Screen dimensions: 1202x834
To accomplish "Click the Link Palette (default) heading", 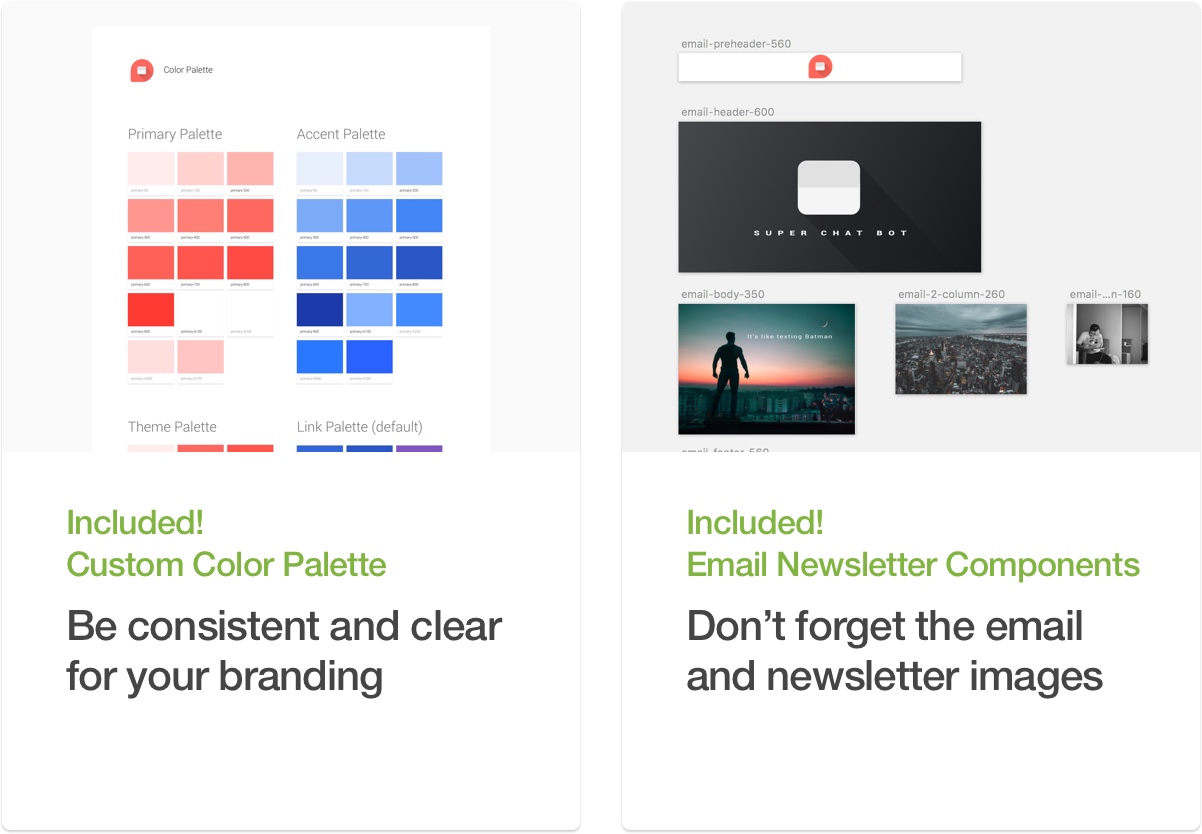I will [360, 427].
